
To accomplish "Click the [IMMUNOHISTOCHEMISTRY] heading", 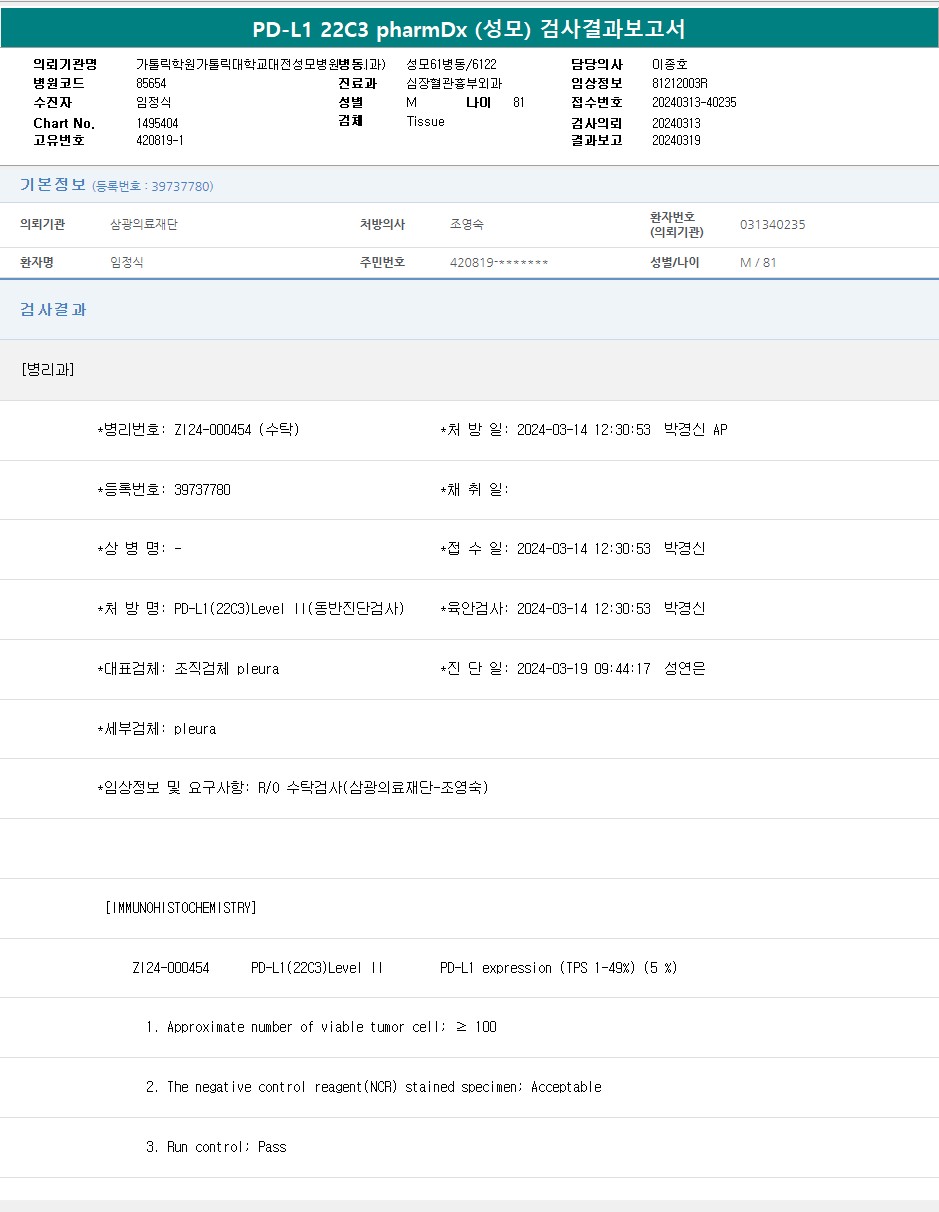I will 180,908.
